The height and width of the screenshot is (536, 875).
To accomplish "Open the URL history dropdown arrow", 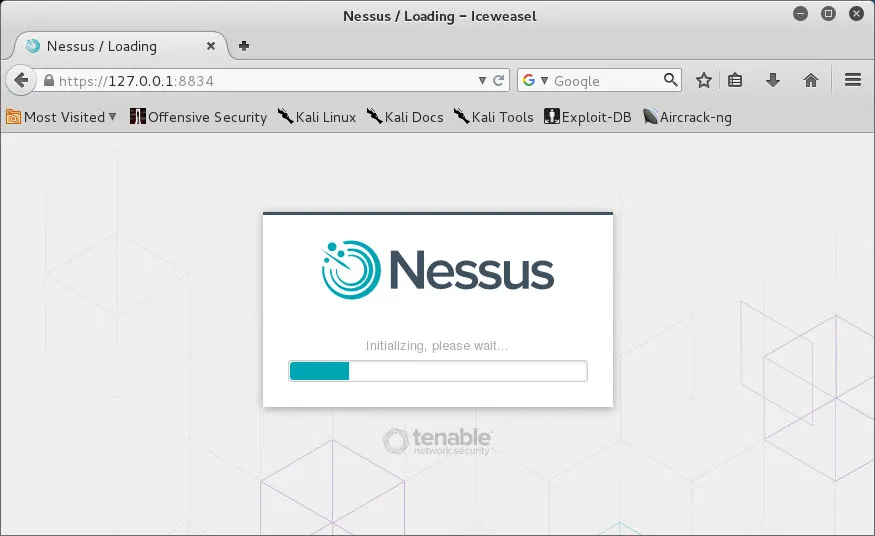I will pos(482,80).
